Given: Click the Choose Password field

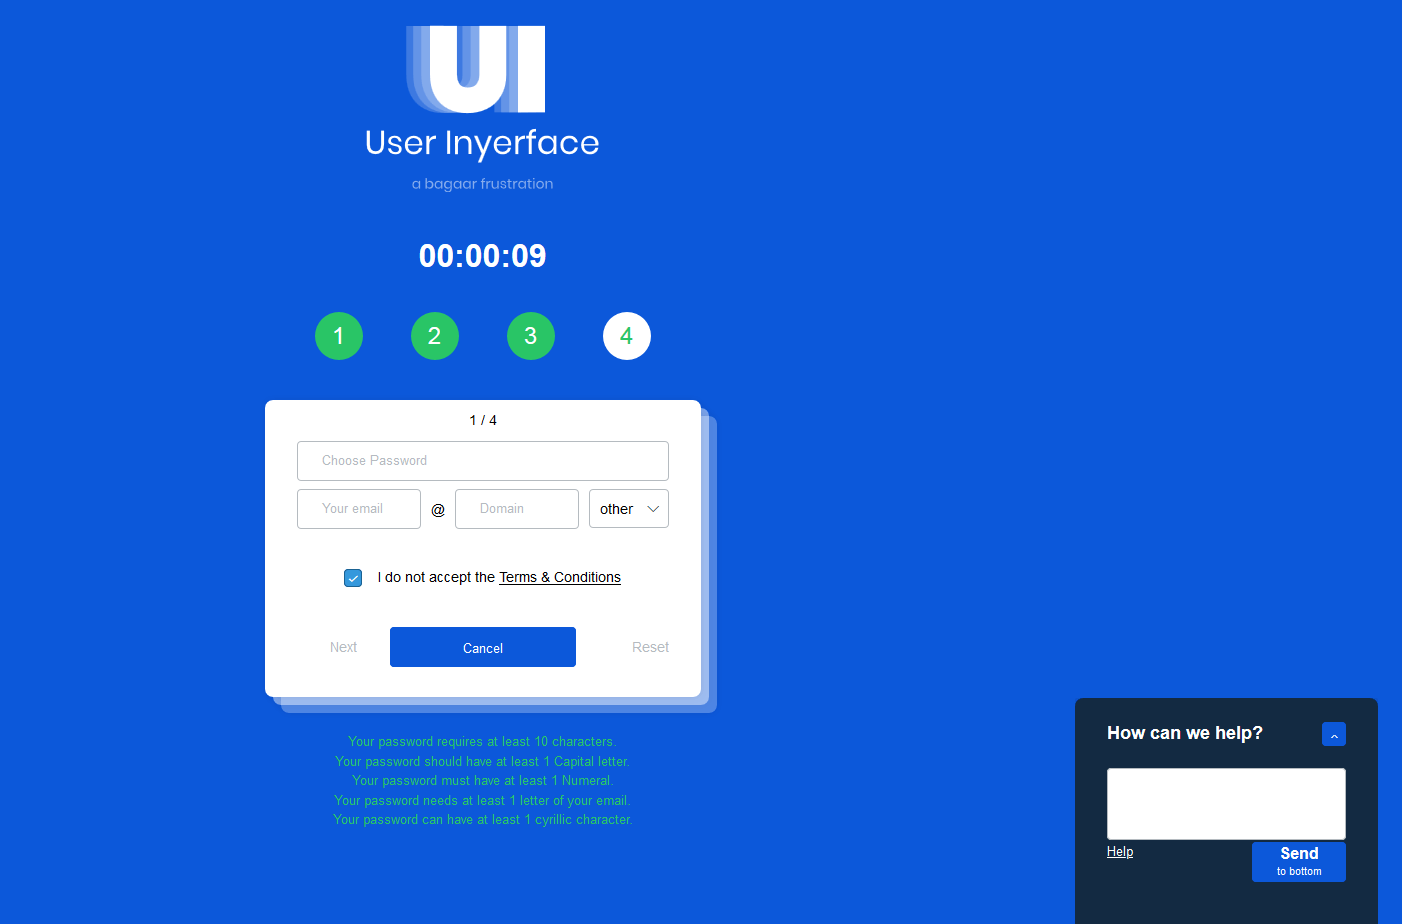Looking at the screenshot, I should pos(482,460).
